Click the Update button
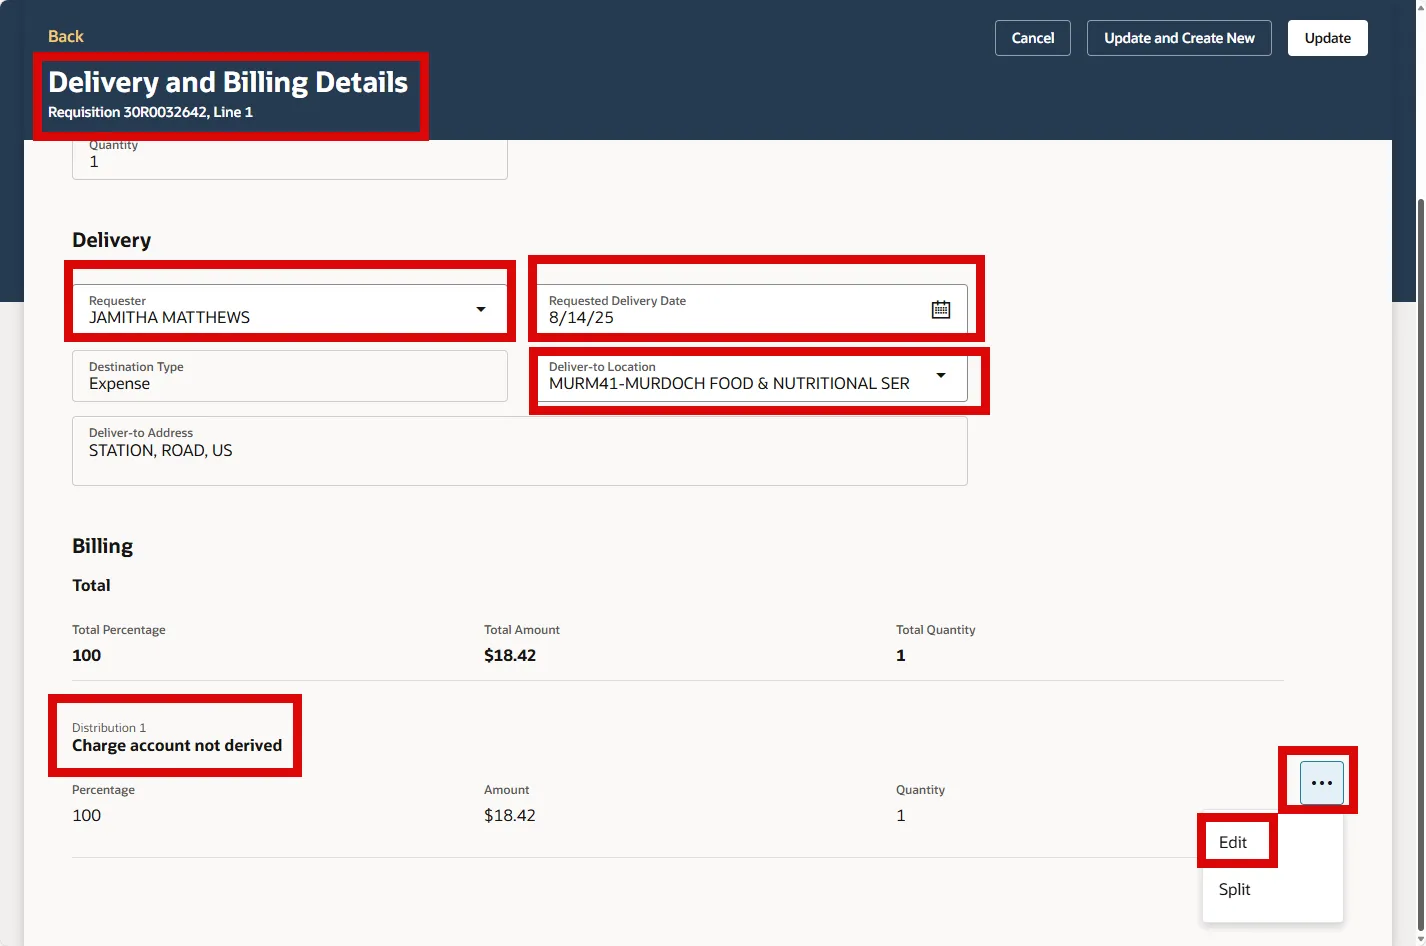 pos(1327,38)
